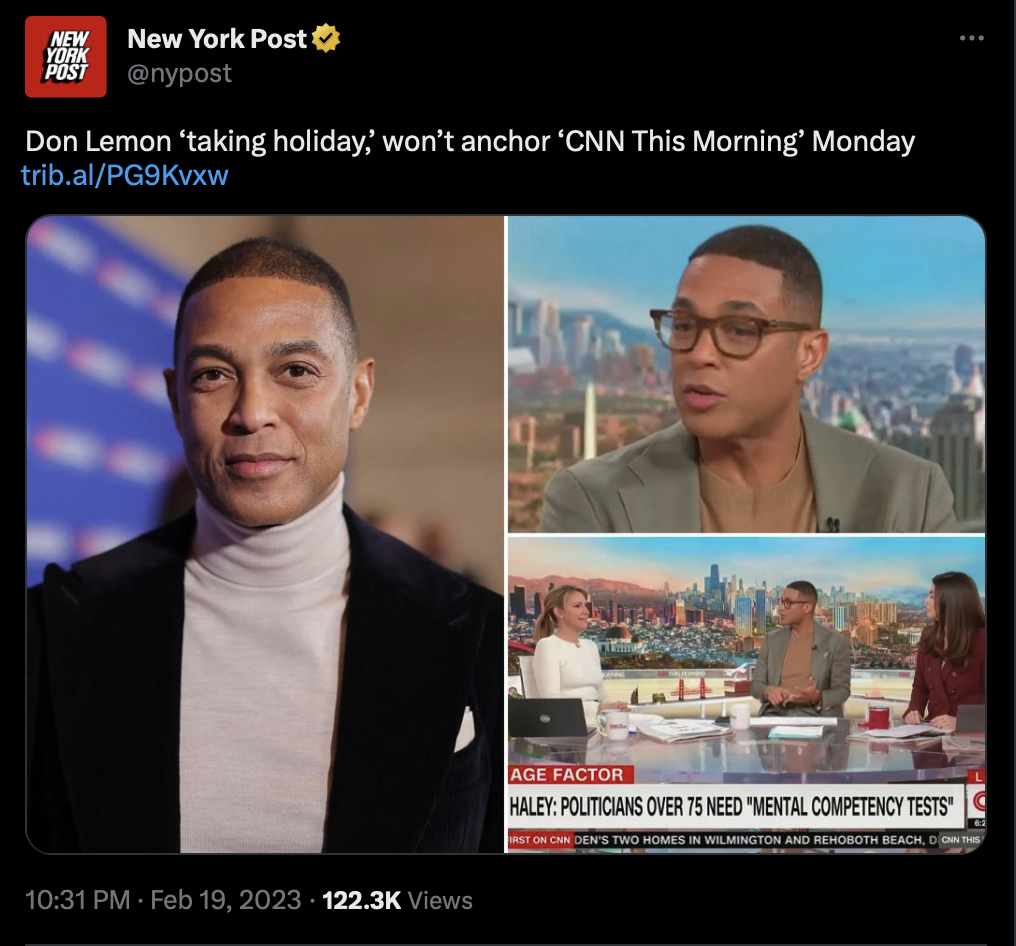Screen dimensions: 1016x946
Task: Open the three-dot more options menu
Action: click(x=971, y=38)
